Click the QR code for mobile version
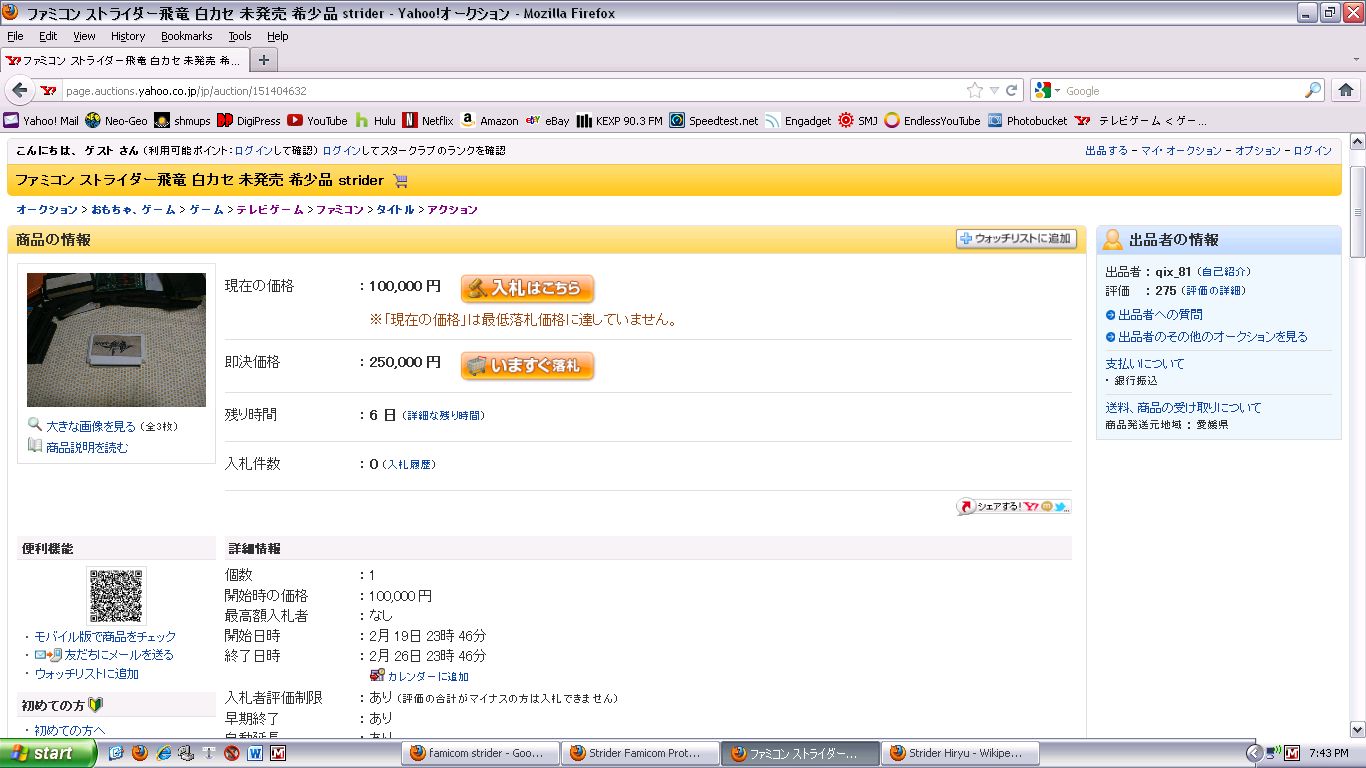Screen dimensions: 1366x768 [x=116, y=596]
